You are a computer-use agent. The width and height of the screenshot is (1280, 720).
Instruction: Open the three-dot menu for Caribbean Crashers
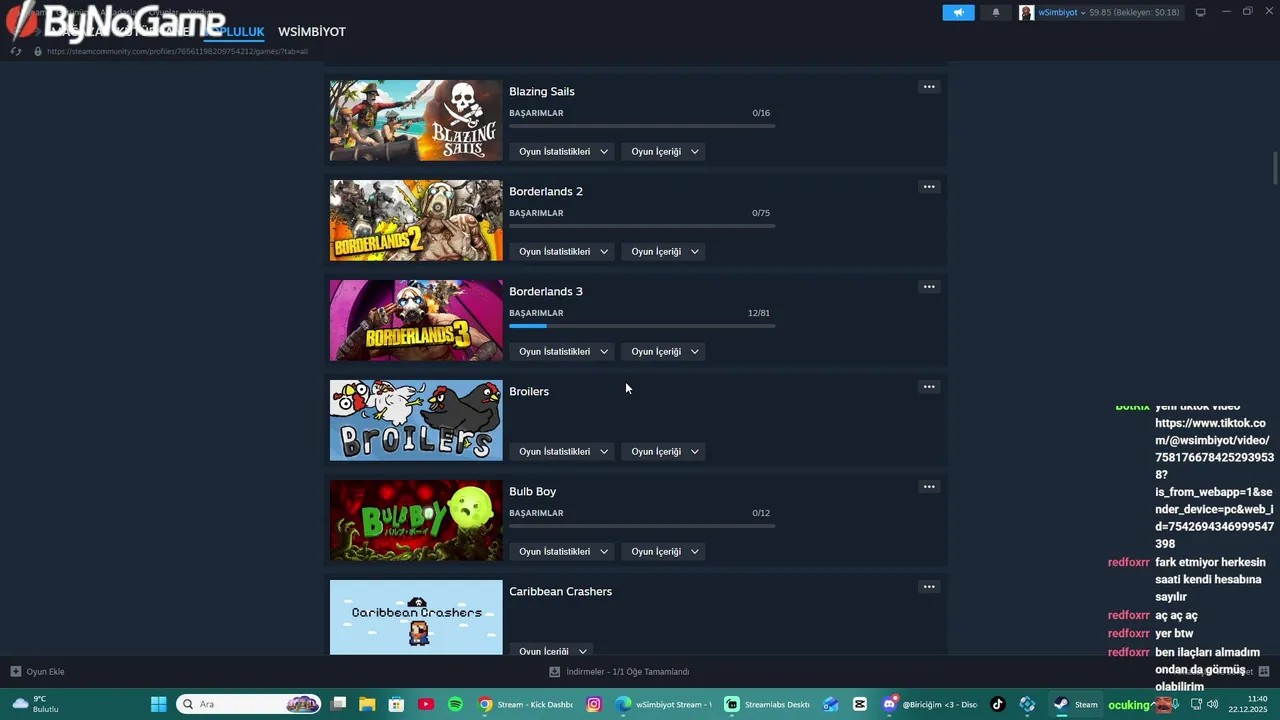click(x=929, y=587)
